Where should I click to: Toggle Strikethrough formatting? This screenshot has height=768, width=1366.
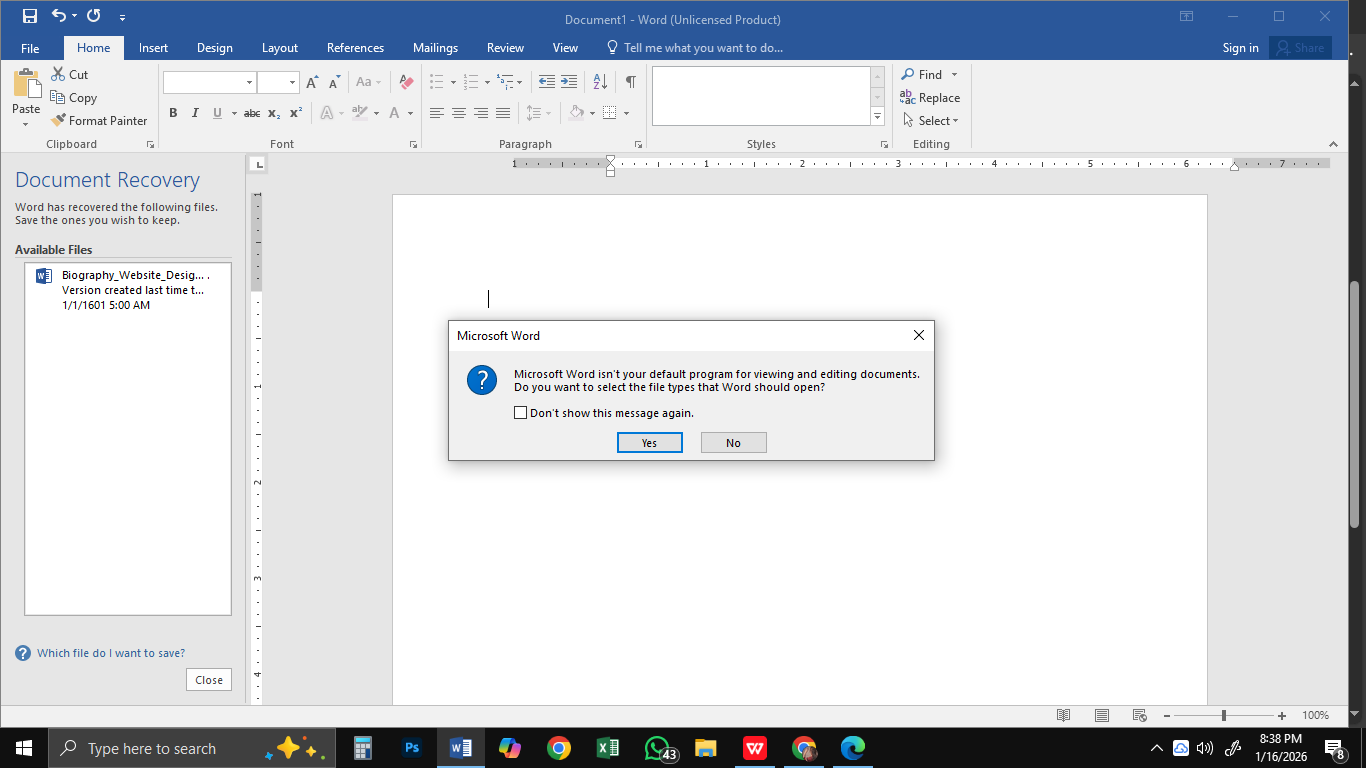click(252, 113)
